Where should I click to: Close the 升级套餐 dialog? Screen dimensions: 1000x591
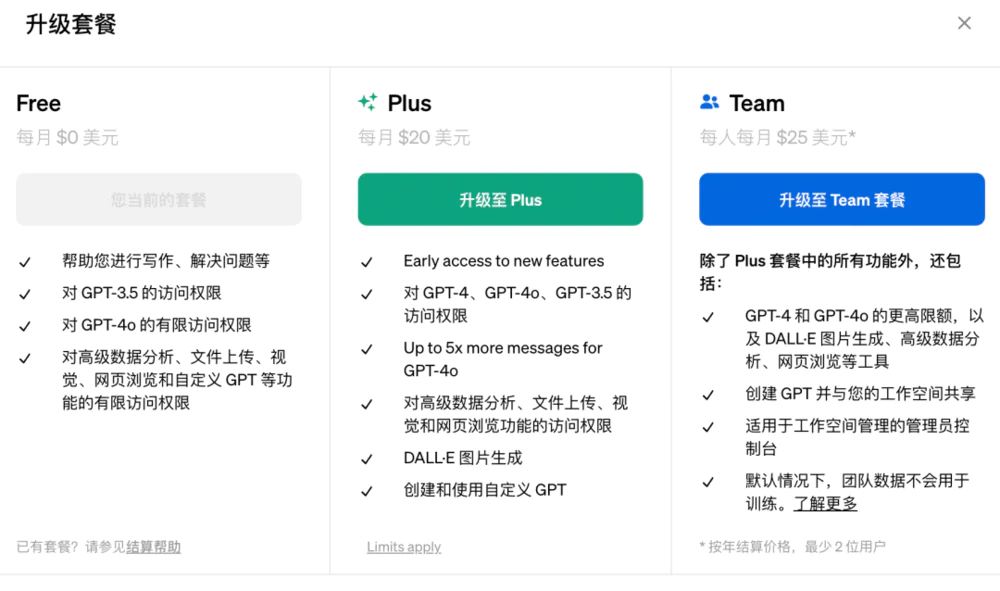(964, 23)
